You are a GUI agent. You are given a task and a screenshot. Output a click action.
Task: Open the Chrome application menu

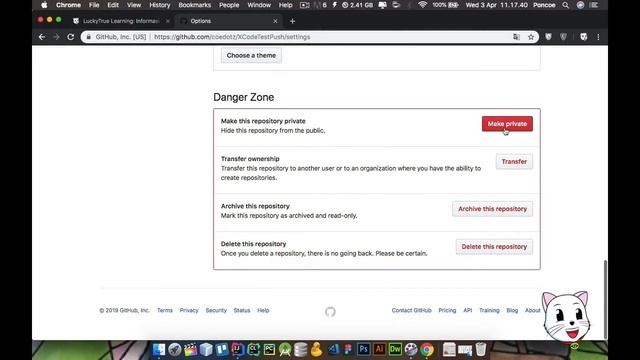tap(68, 5)
